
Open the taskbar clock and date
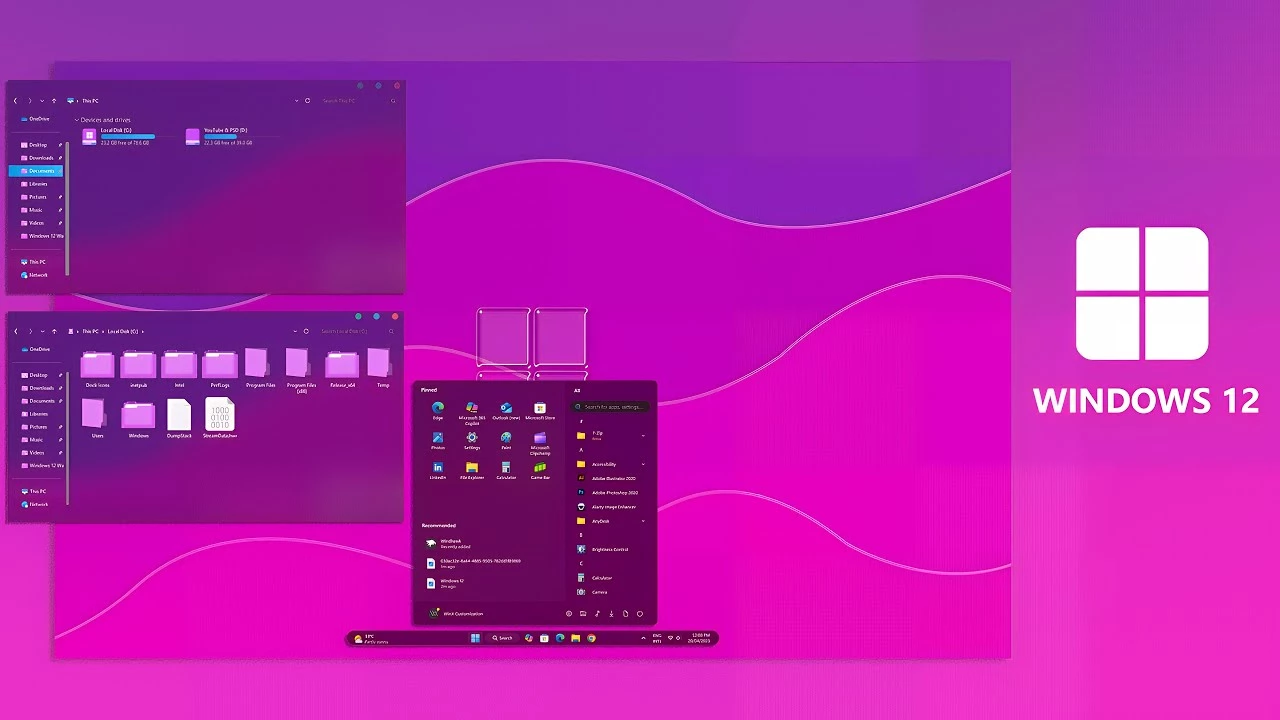pos(701,638)
